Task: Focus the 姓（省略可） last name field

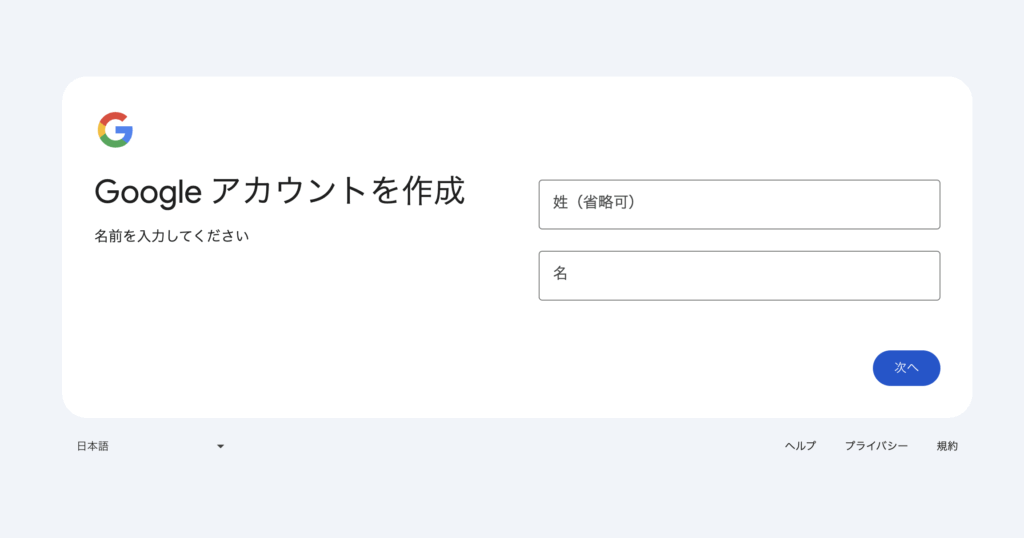Action: tap(739, 204)
